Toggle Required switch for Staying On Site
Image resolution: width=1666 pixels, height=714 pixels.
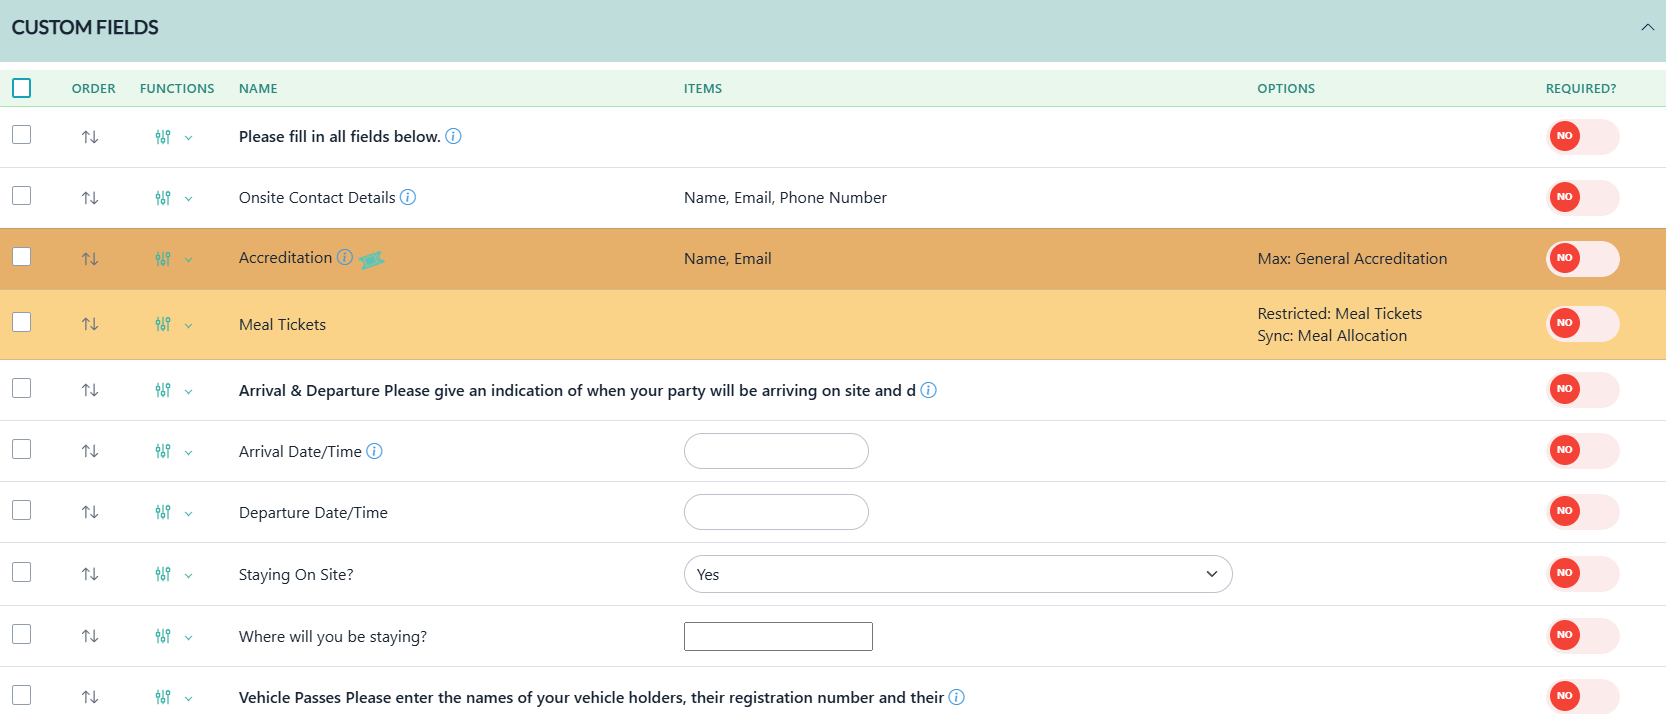coord(1583,574)
